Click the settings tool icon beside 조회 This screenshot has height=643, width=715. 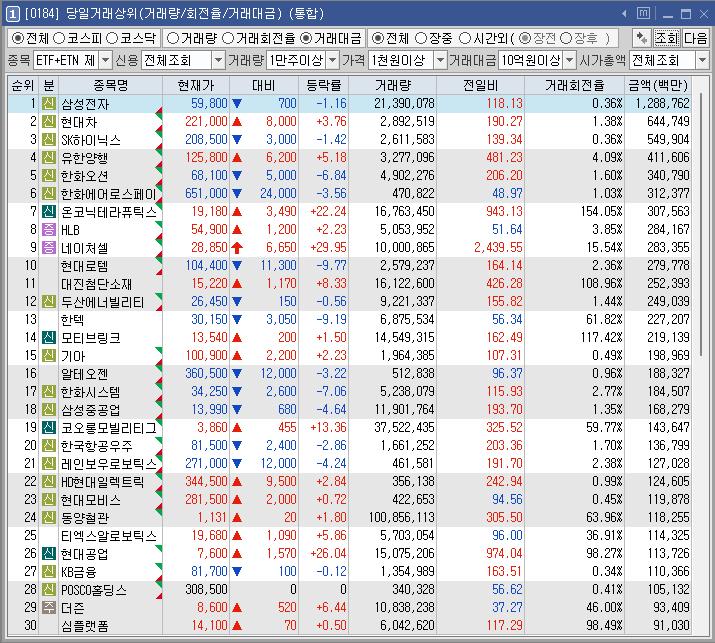click(x=642, y=38)
